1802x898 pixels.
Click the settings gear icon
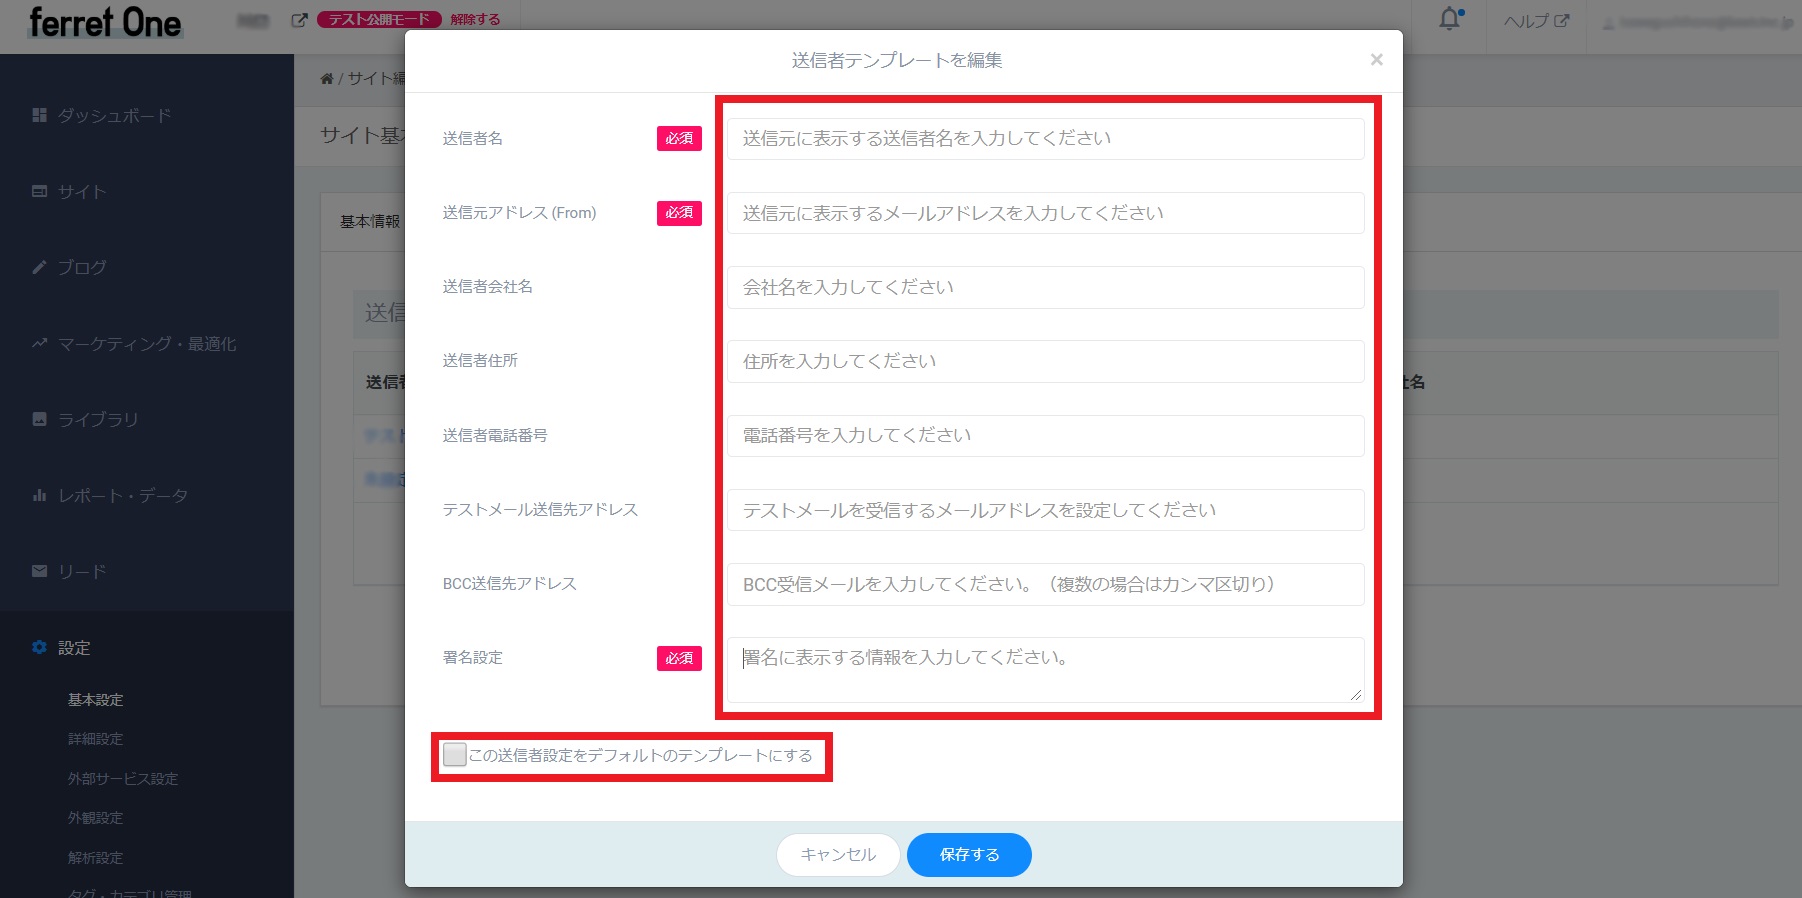point(40,647)
